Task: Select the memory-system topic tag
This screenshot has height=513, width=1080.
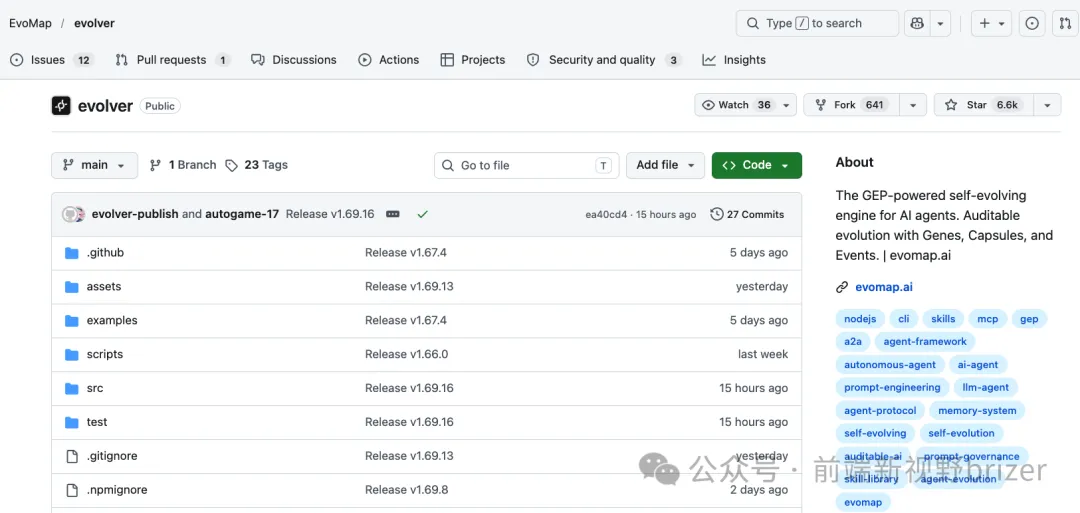Action: 977,410
